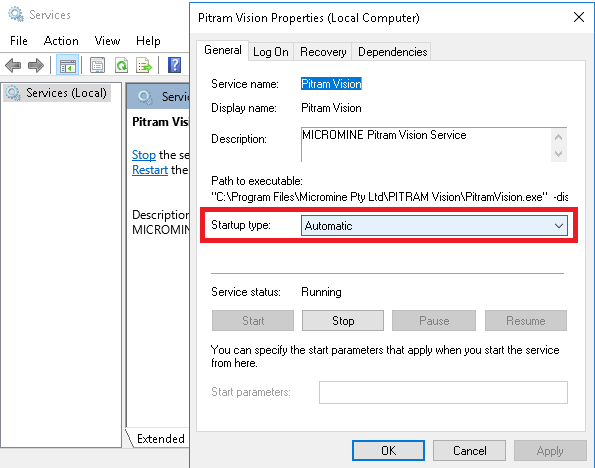The width and height of the screenshot is (595, 468).
Task: Switch to the Log On tab
Action: [x=271, y=52]
